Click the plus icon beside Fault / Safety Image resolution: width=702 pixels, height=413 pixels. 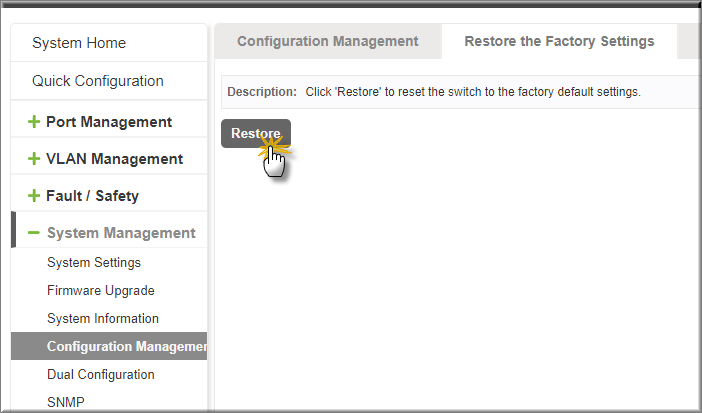34,196
